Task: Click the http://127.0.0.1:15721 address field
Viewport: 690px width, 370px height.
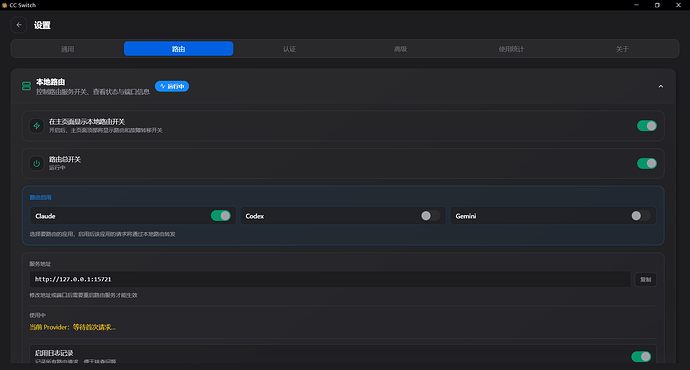Action: [x=330, y=279]
